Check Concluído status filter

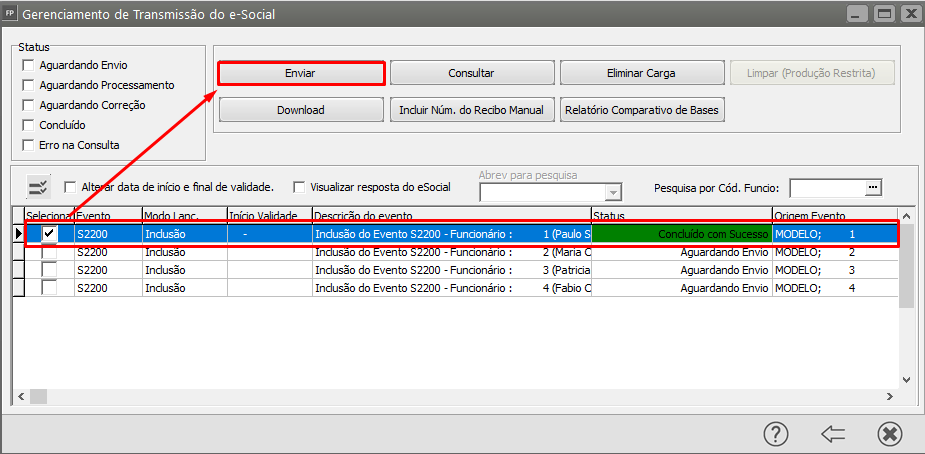28,126
